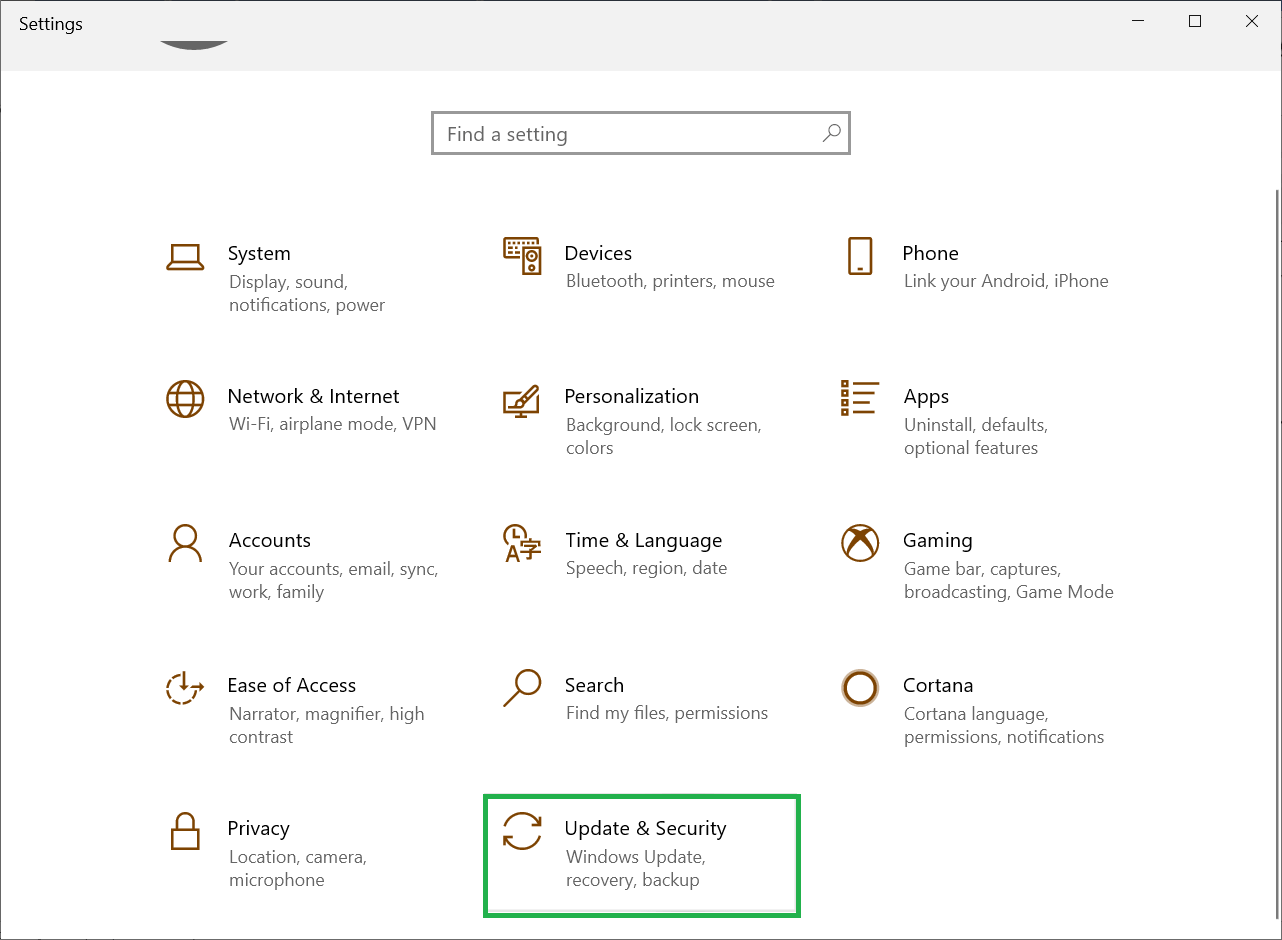Viewport: 1282px width, 940px height.
Task: Click 'Your accounts, email, sync, work, family' text
Action: pos(333,581)
